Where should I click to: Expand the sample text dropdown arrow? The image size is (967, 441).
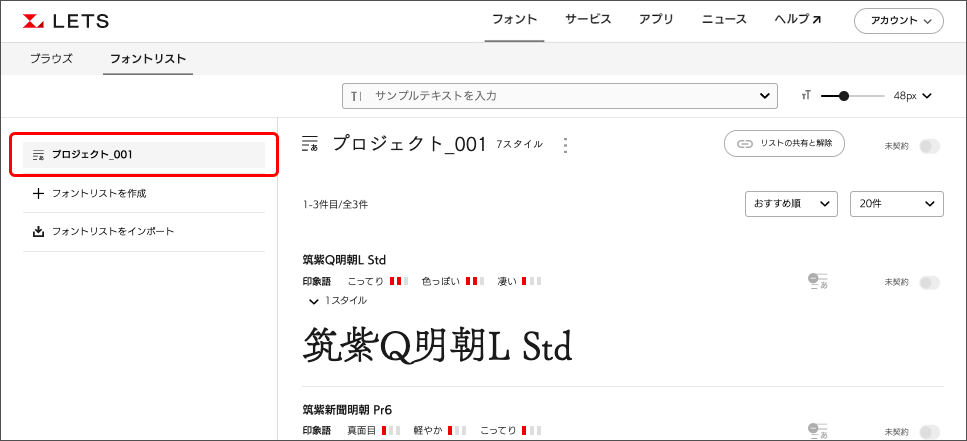tap(764, 96)
